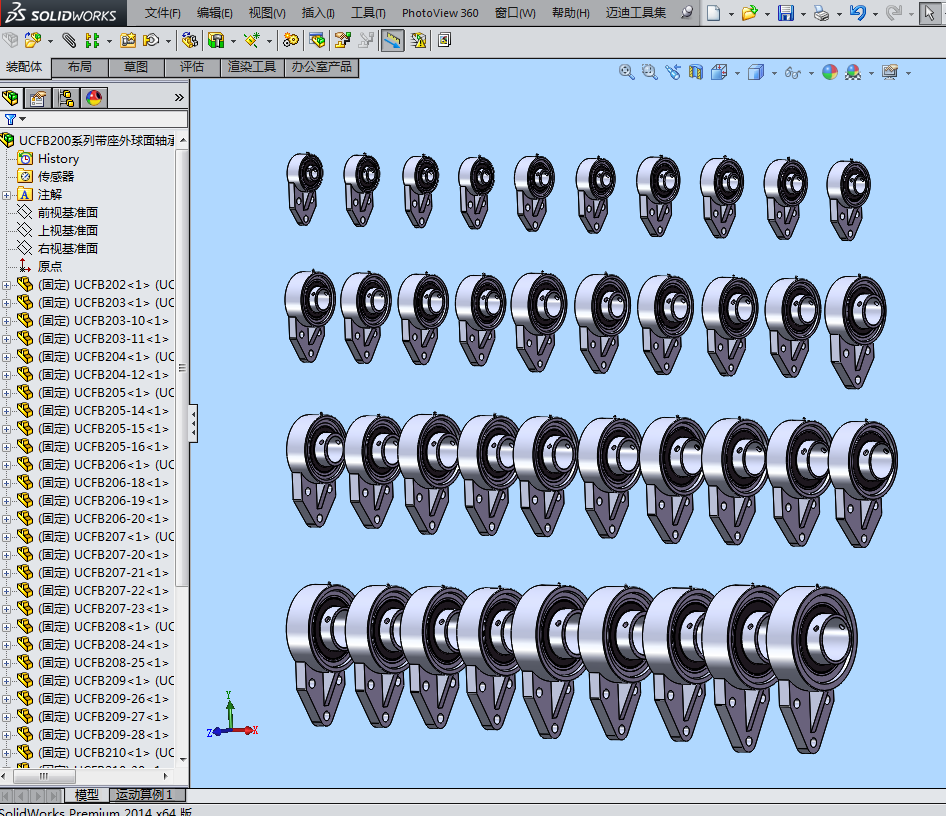Click the Take Snapshot icon
The width and height of the screenshot is (946, 816).
(x=445, y=40)
